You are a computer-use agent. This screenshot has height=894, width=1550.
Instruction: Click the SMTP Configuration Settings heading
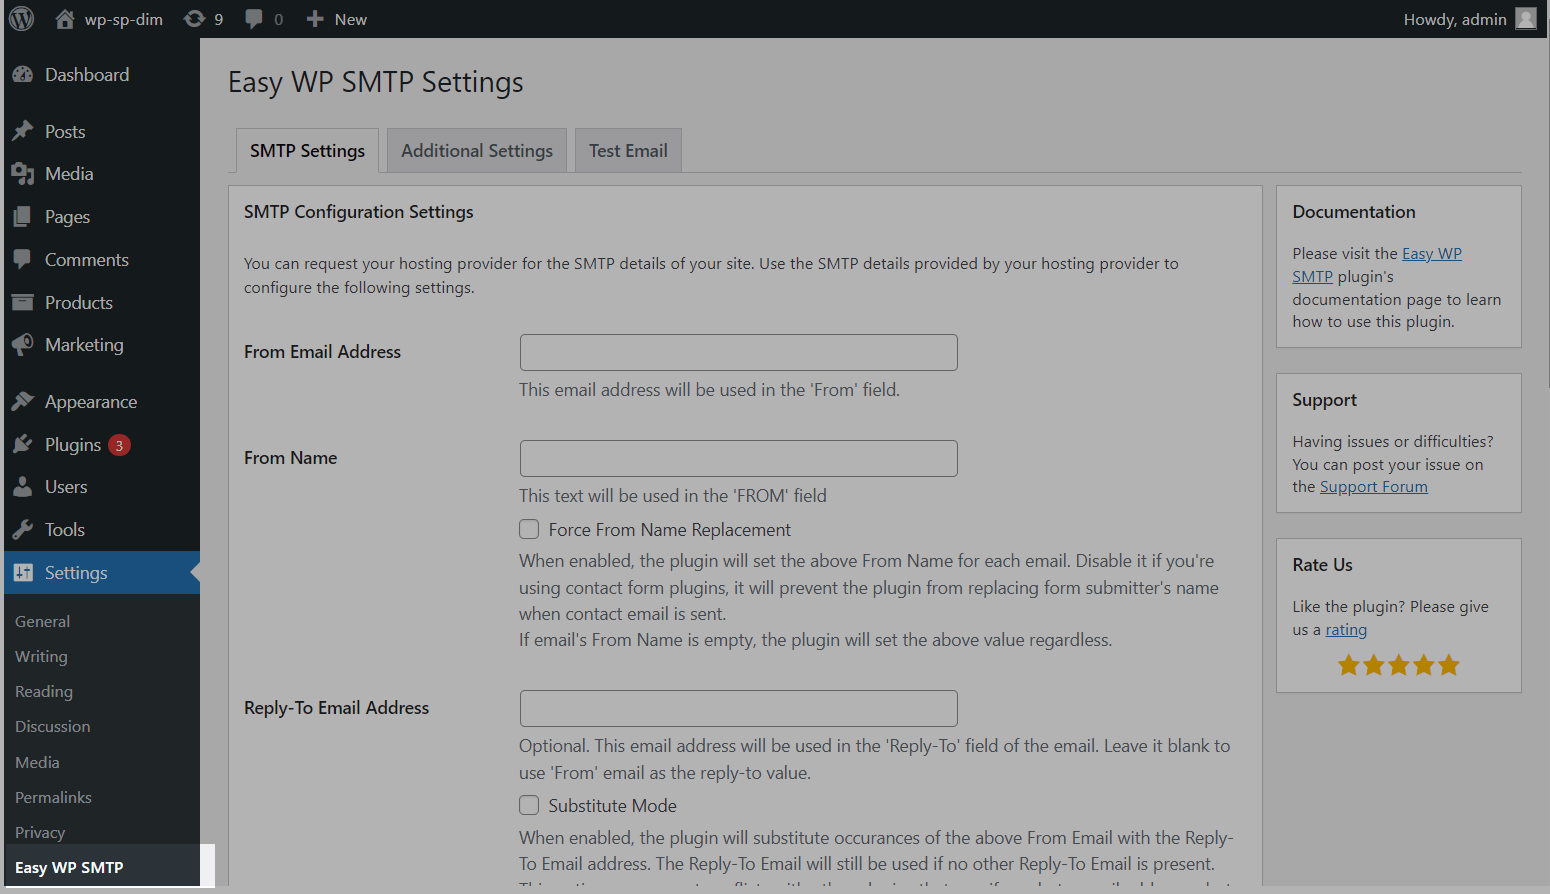click(359, 212)
